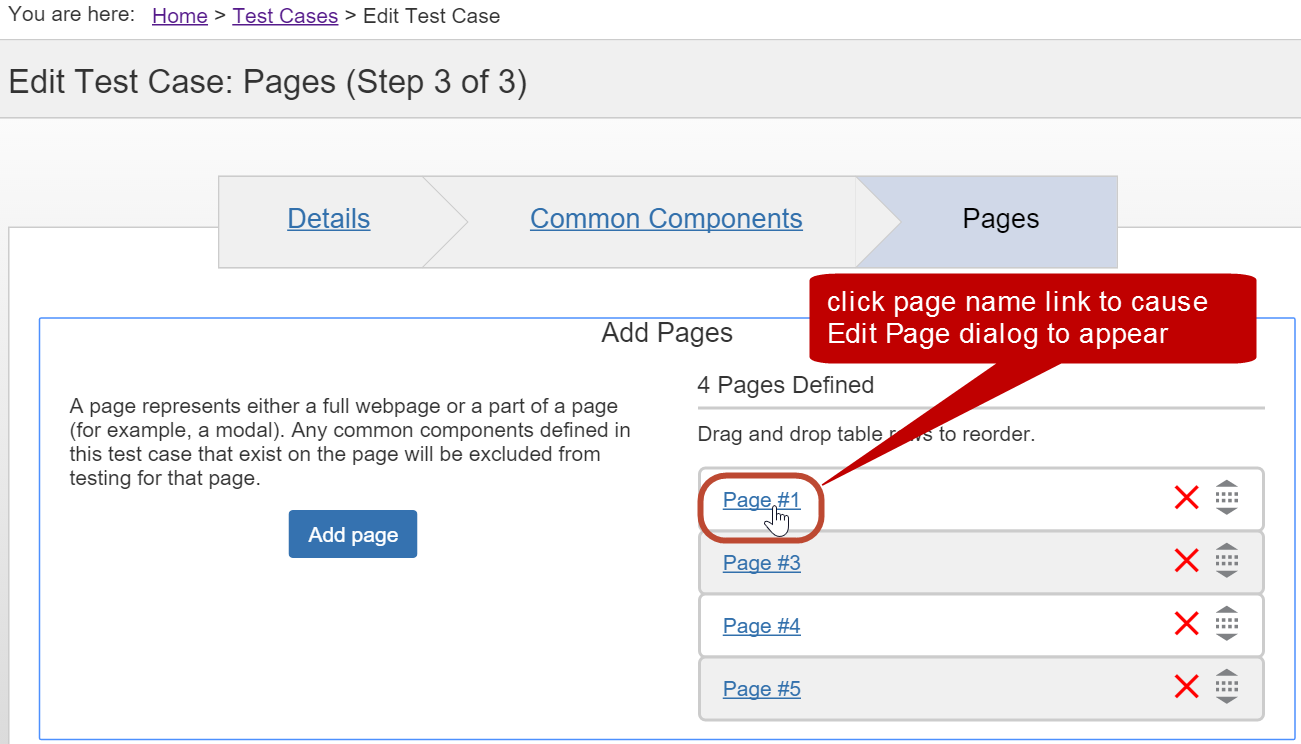The height and width of the screenshot is (744, 1301).
Task: Open the Common Components tab
Action: pyautogui.click(x=666, y=218)
